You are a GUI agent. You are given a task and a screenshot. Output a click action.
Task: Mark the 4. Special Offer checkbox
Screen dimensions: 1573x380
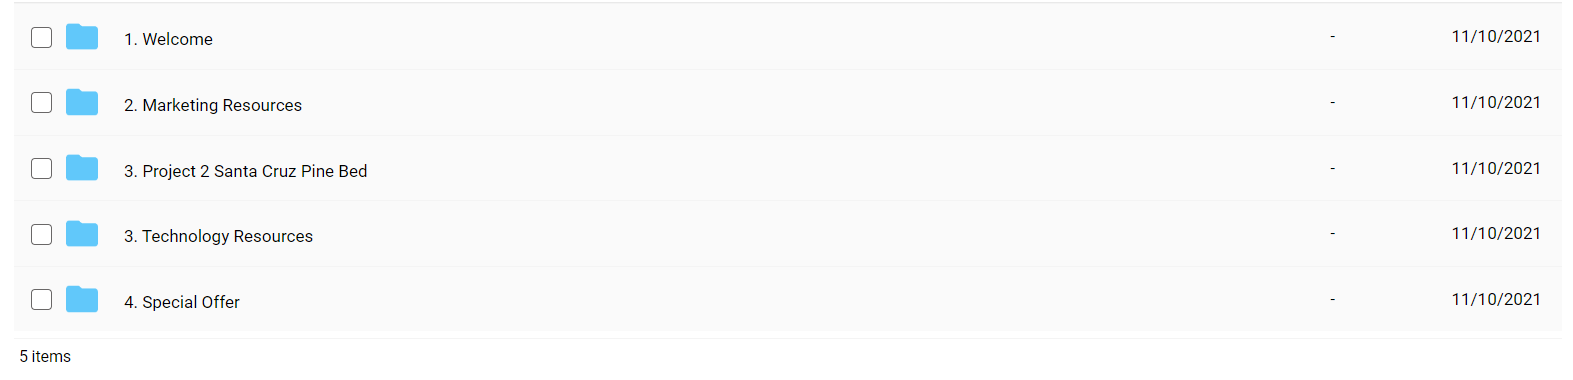click(41, 299)
